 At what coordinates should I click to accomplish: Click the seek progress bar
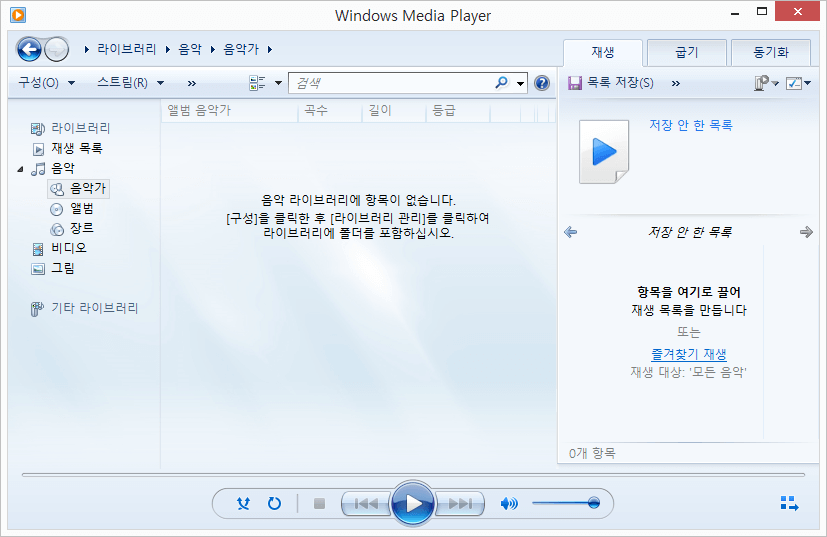[x=414, y=475]
